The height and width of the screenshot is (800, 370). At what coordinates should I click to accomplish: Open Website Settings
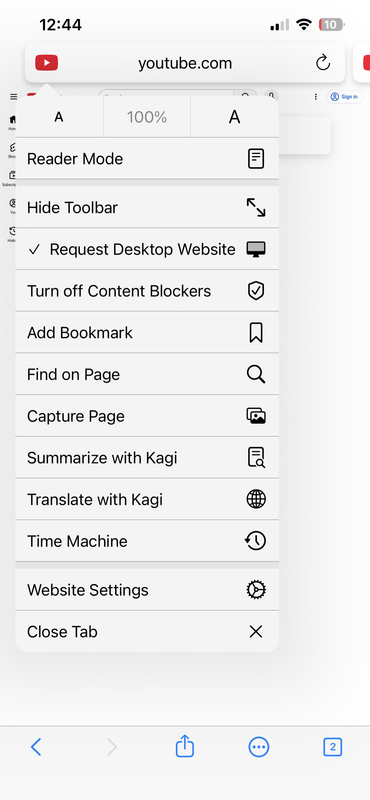click(x=147, y=590)
